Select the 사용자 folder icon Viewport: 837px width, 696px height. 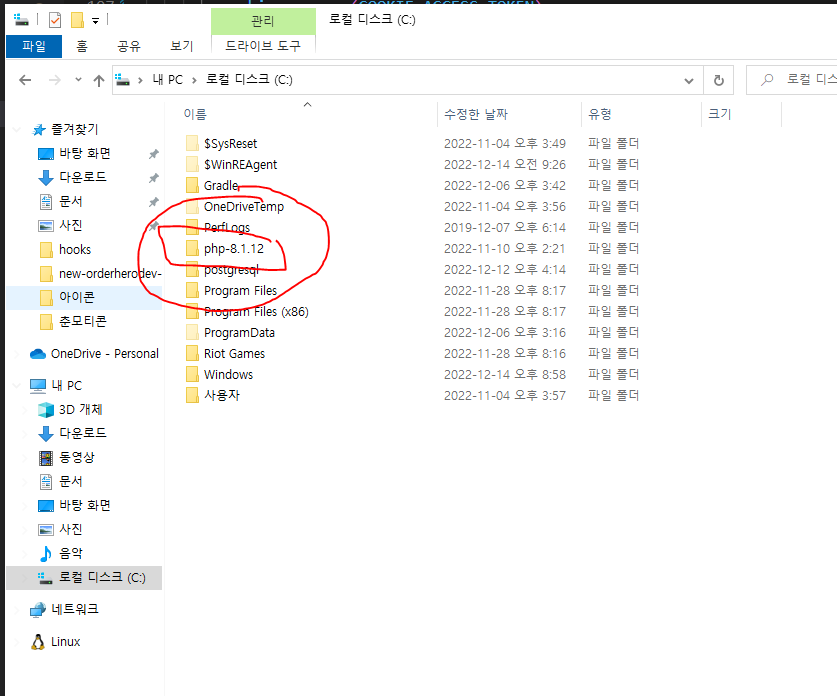pyautogui.click(x=192, y=395)
